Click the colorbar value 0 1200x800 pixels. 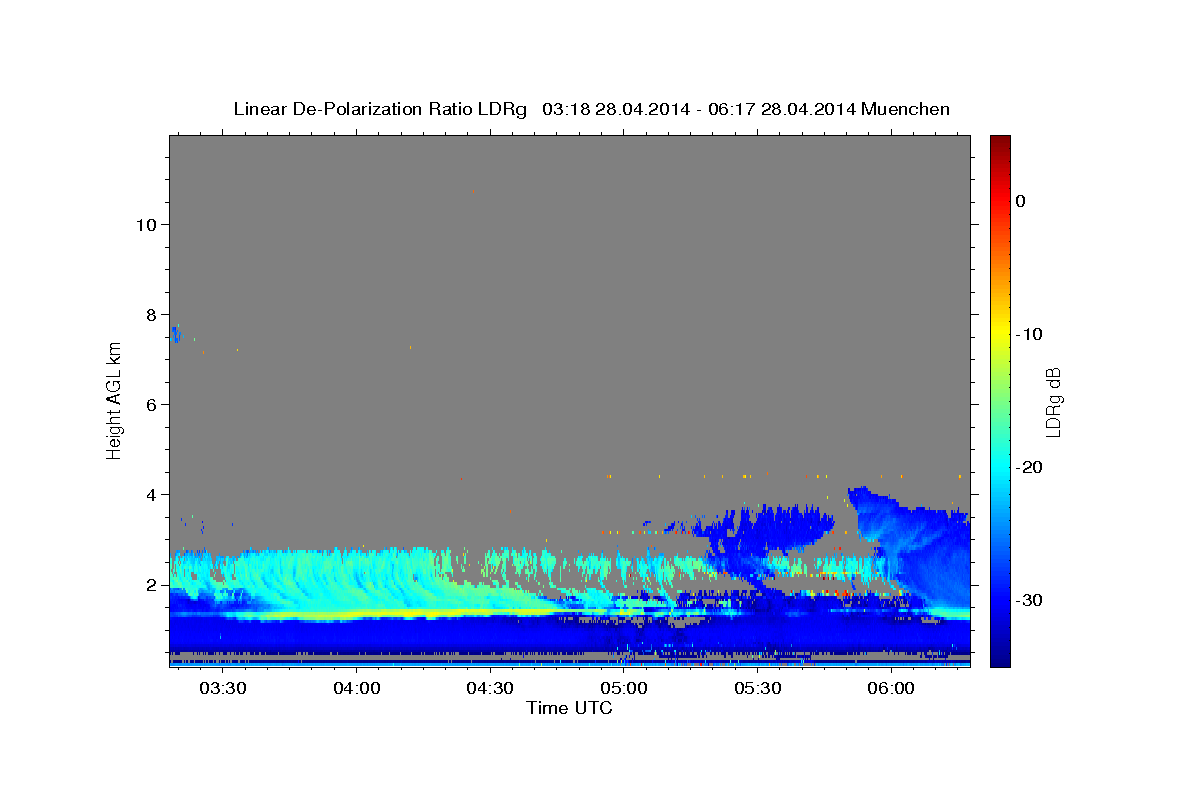1021,201
